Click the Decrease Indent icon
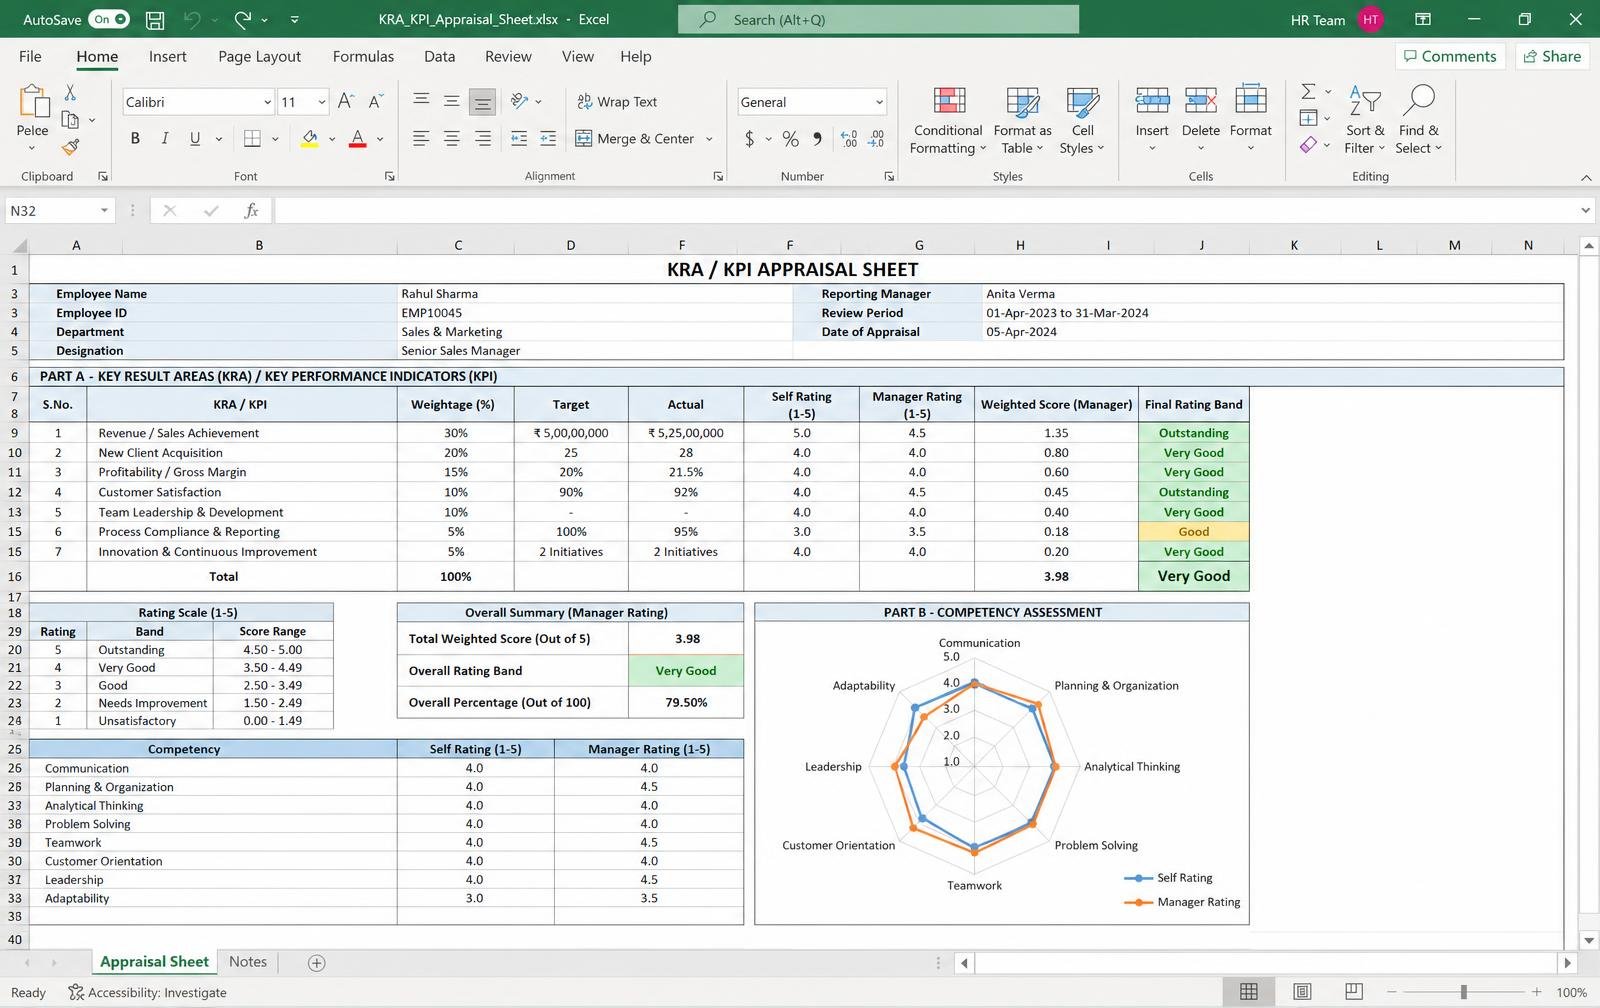This screenshot has width=1600, height=1008. point(519,139)
